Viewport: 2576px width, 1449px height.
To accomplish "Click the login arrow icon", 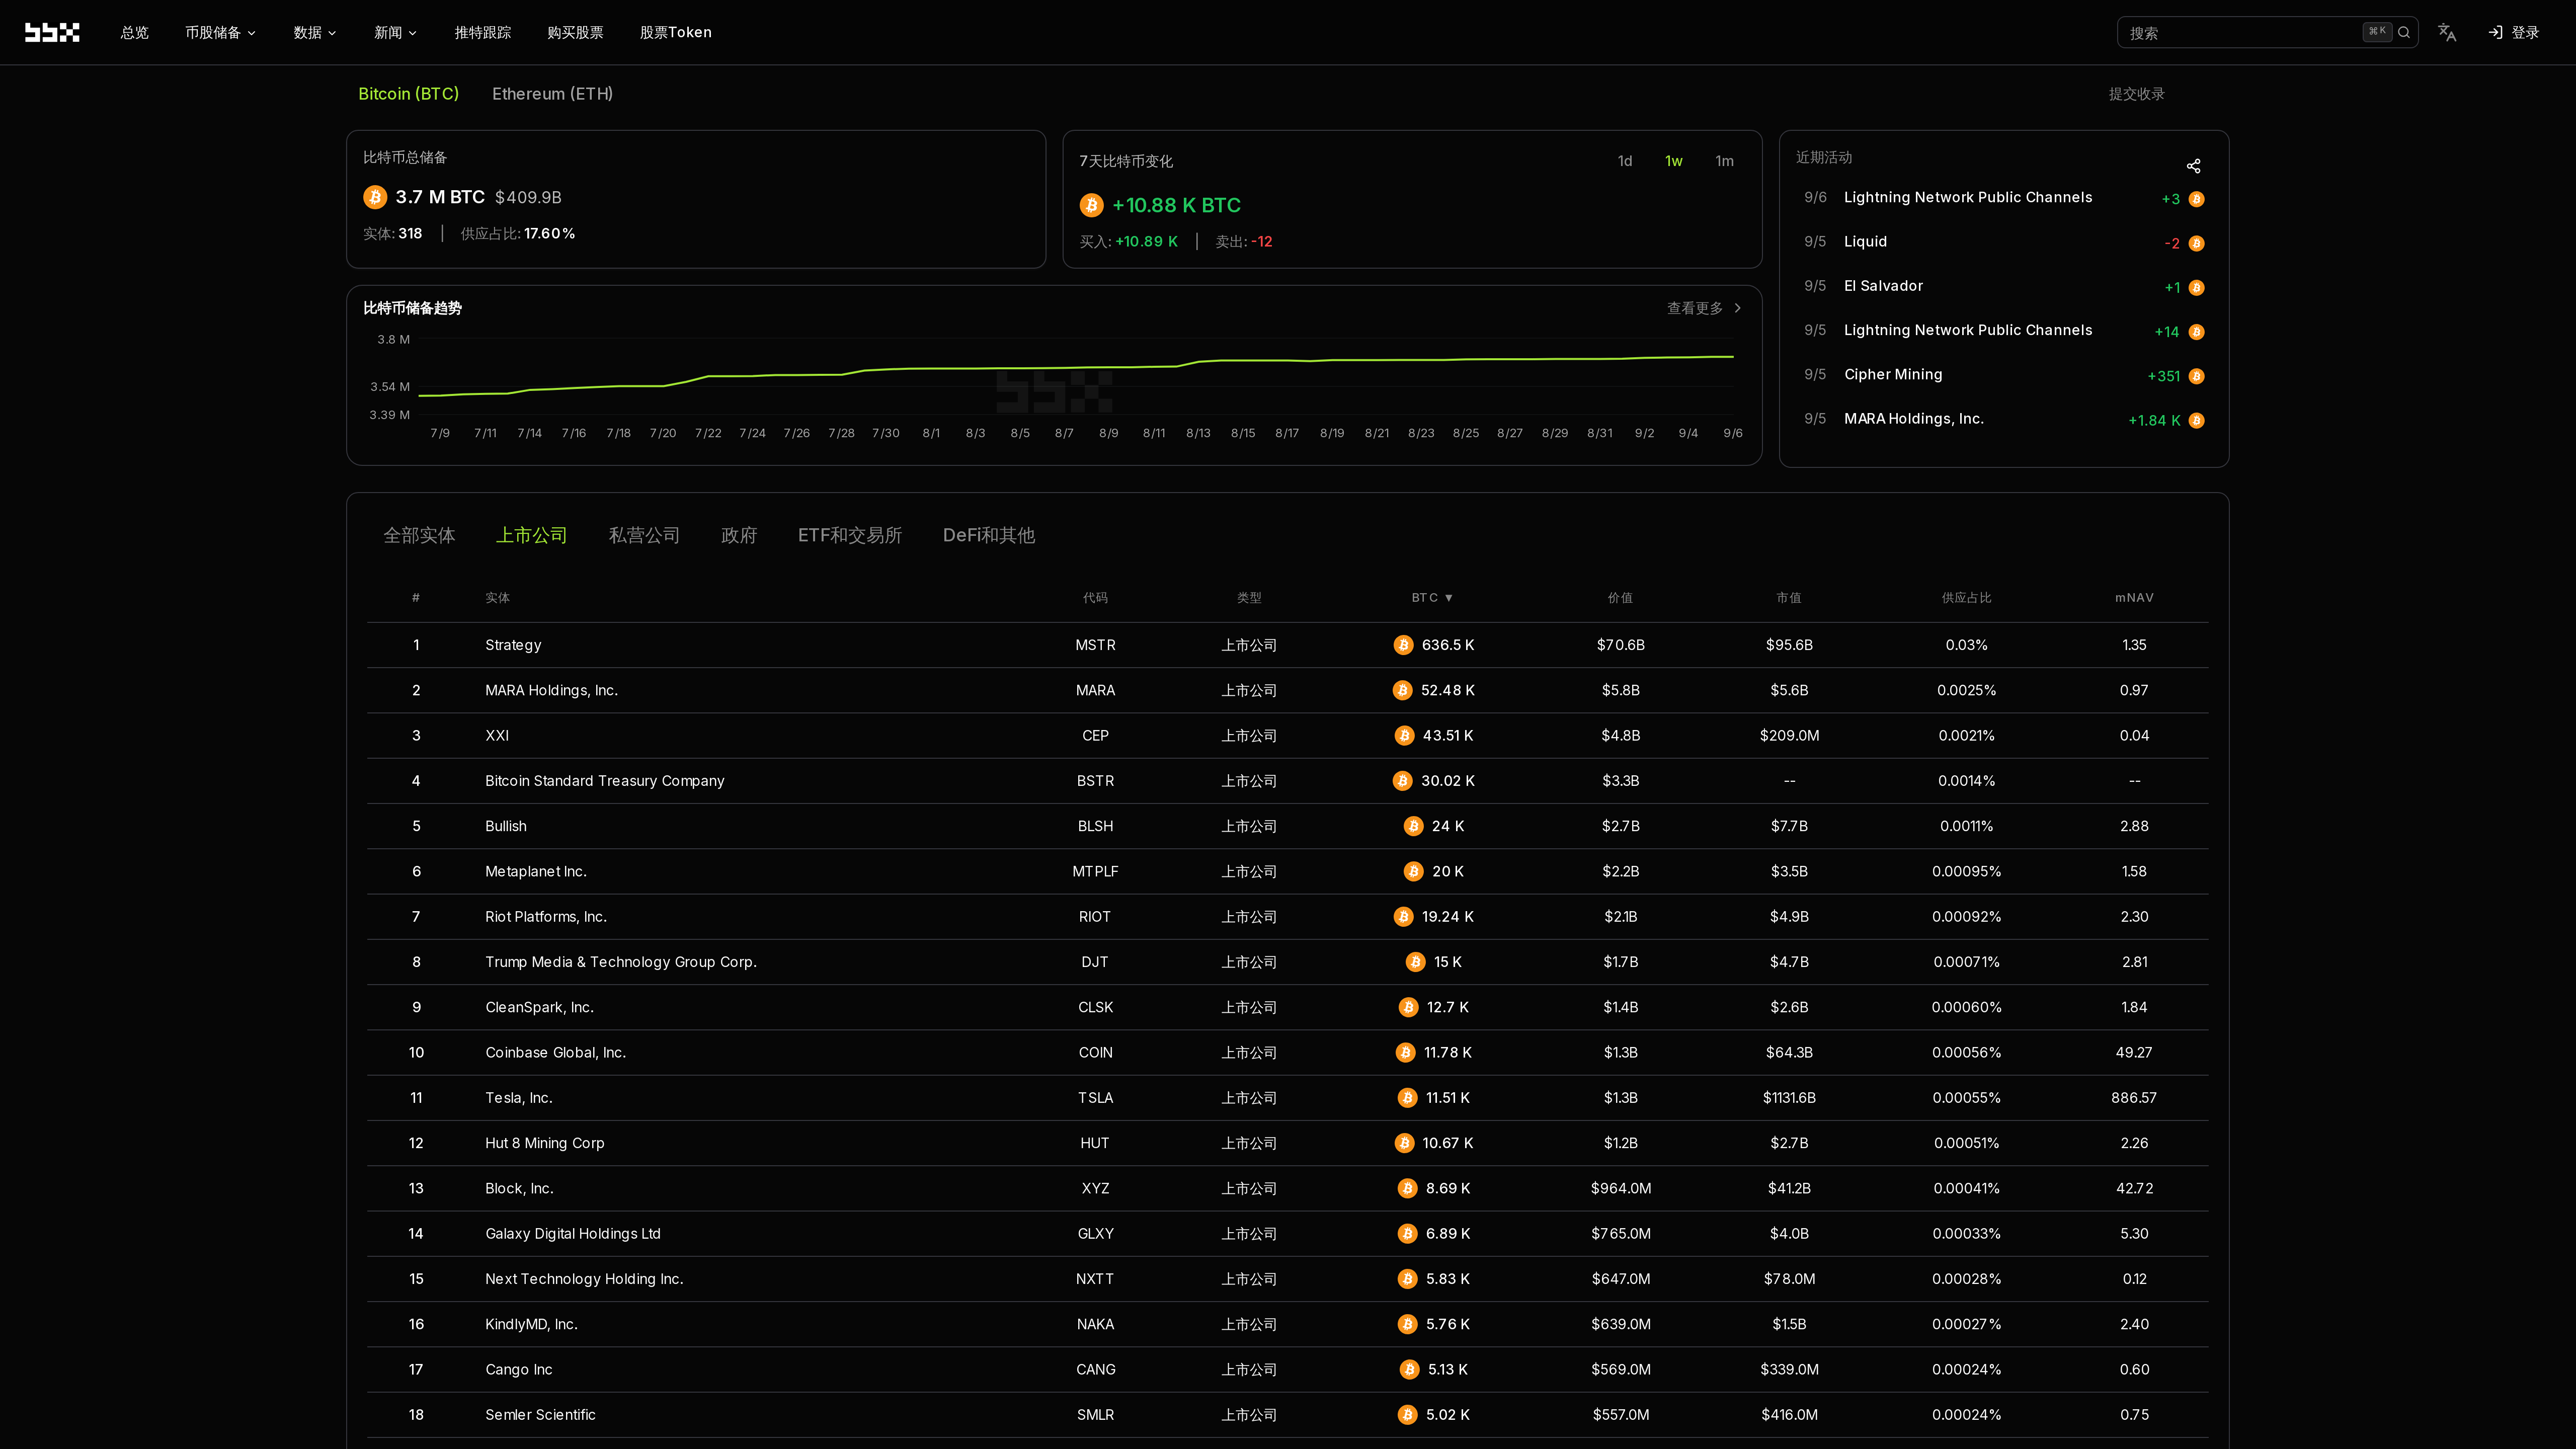I will pos(2496,33).
